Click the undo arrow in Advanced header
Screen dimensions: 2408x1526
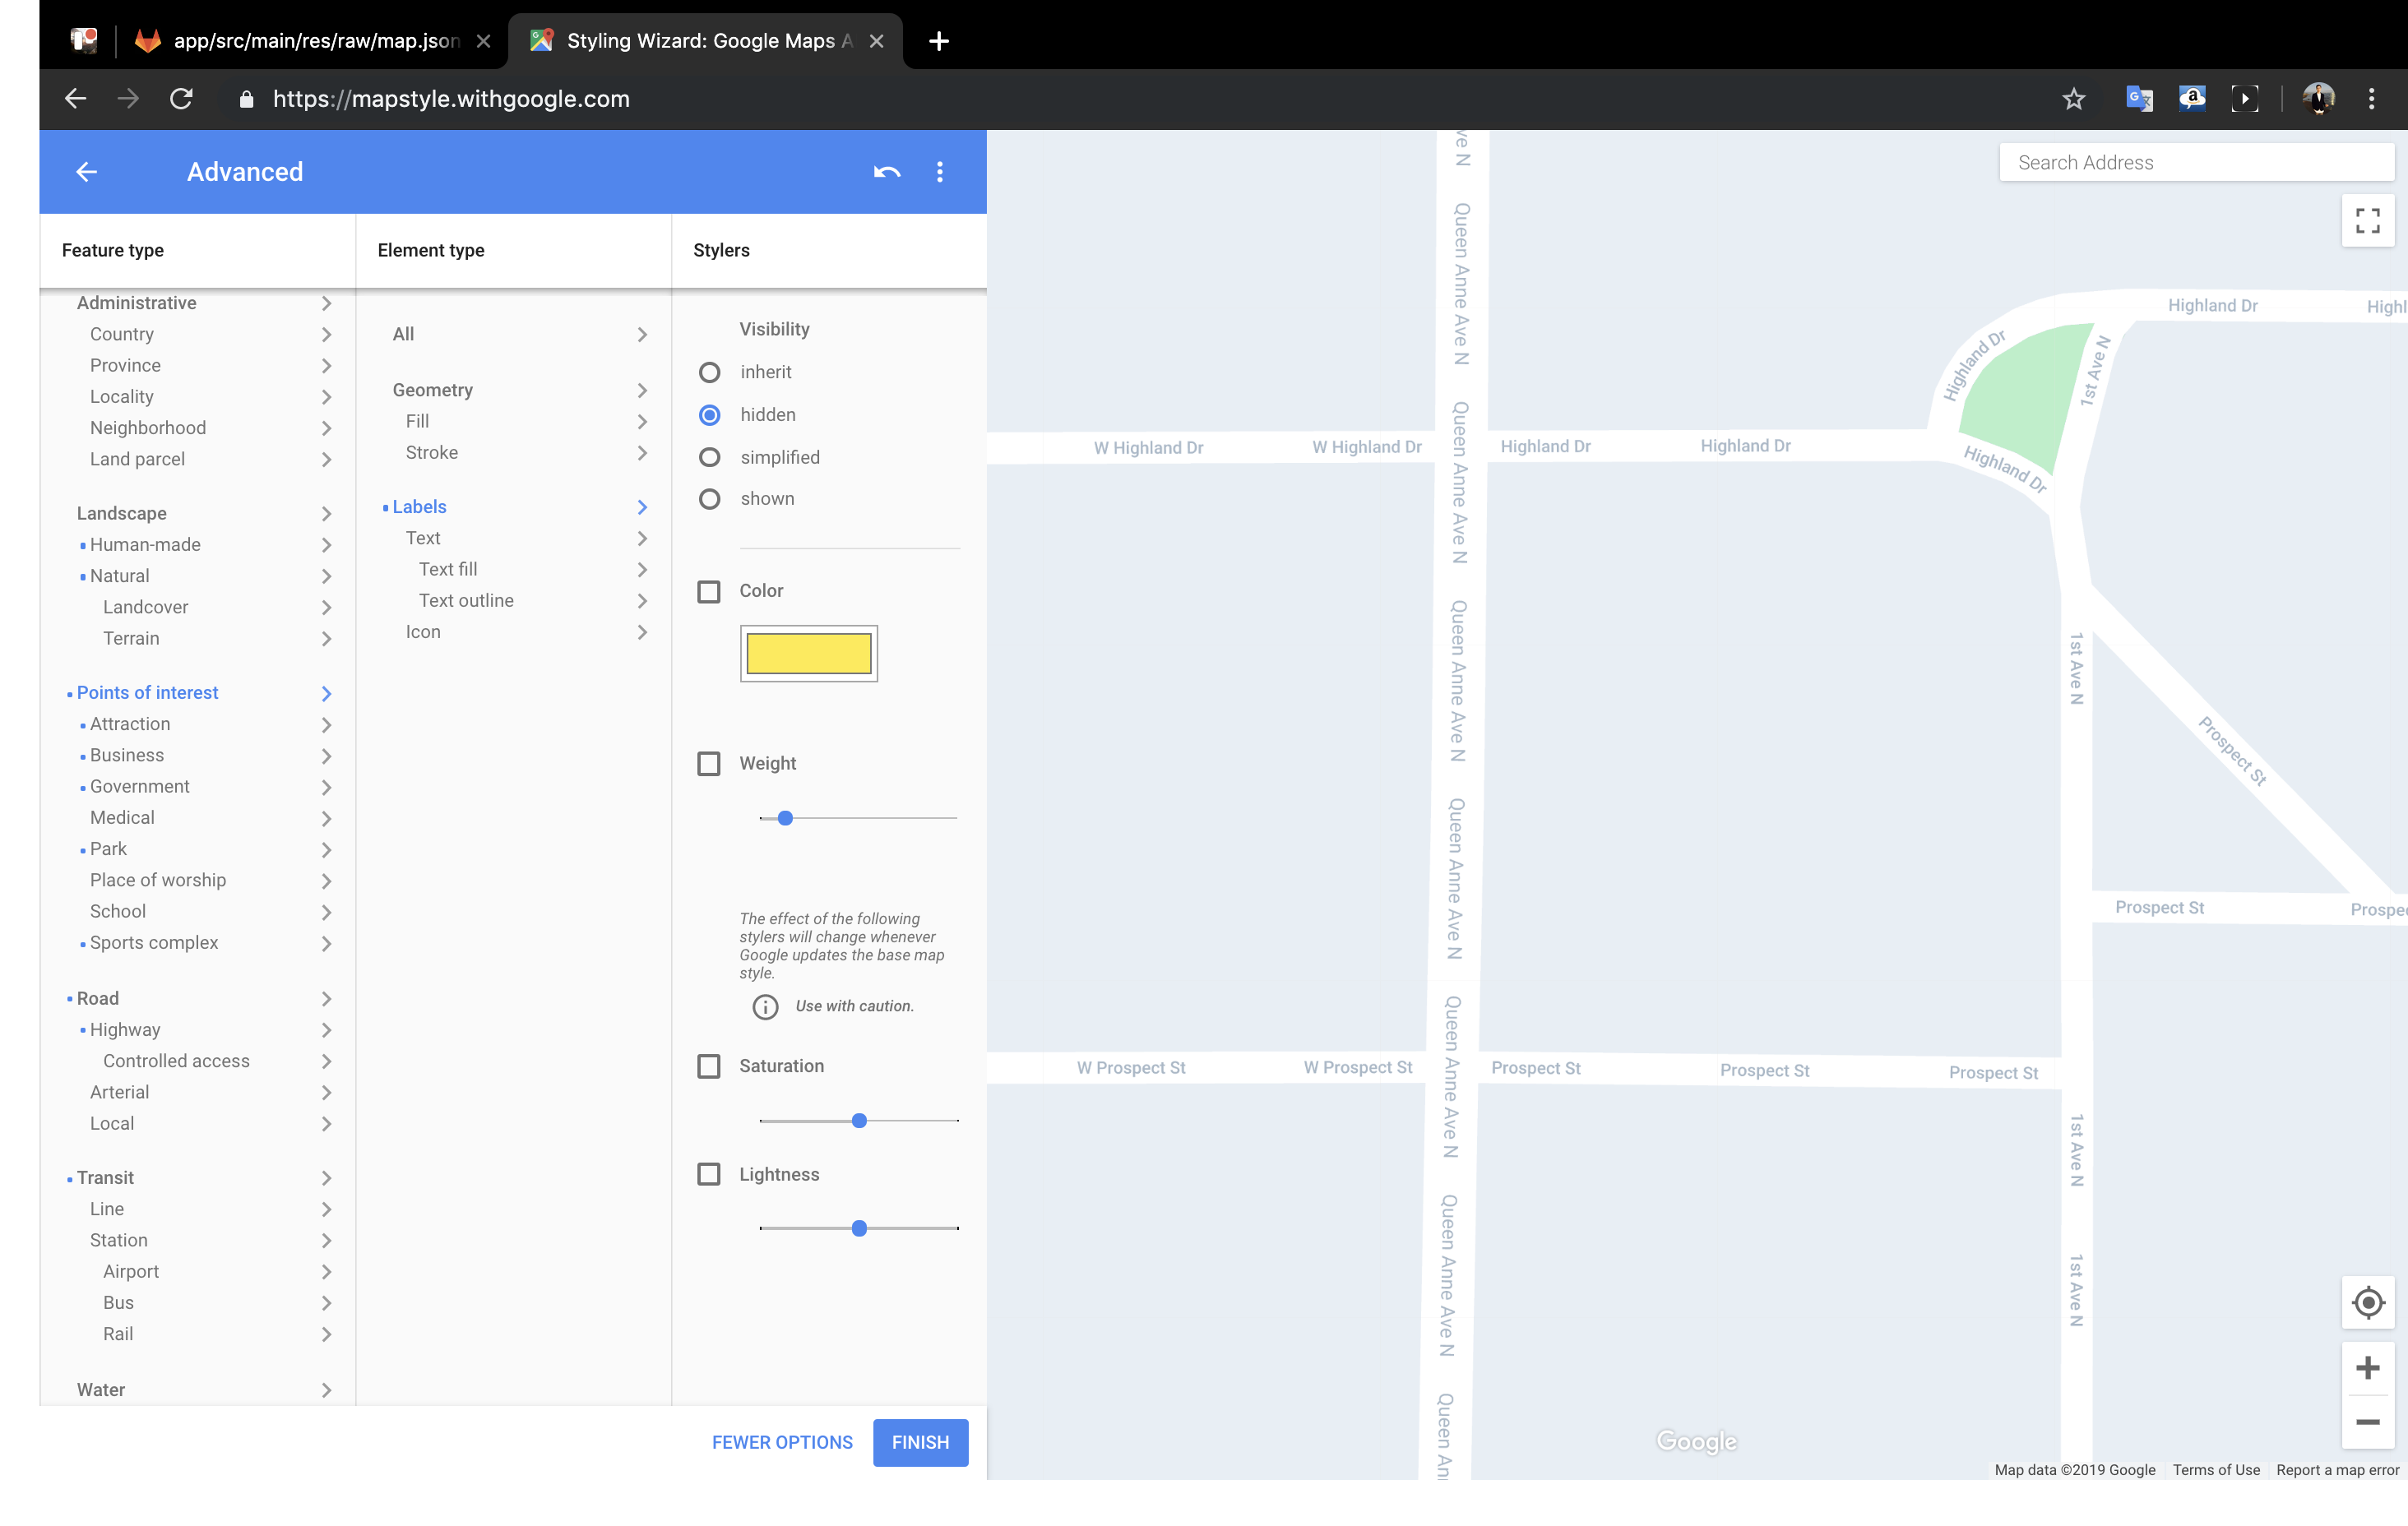pos(886,172)
